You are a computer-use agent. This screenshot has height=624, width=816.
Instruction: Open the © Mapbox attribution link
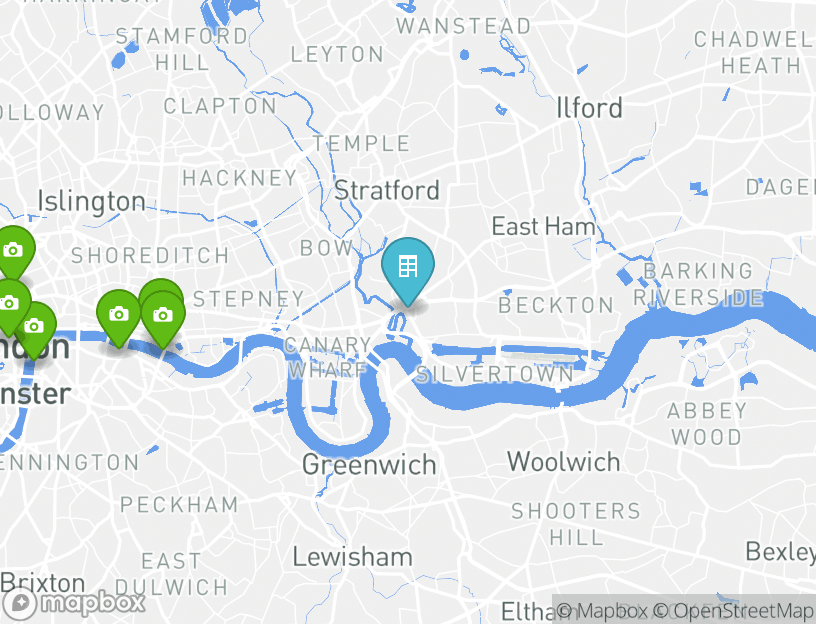(x=602, y=610)
